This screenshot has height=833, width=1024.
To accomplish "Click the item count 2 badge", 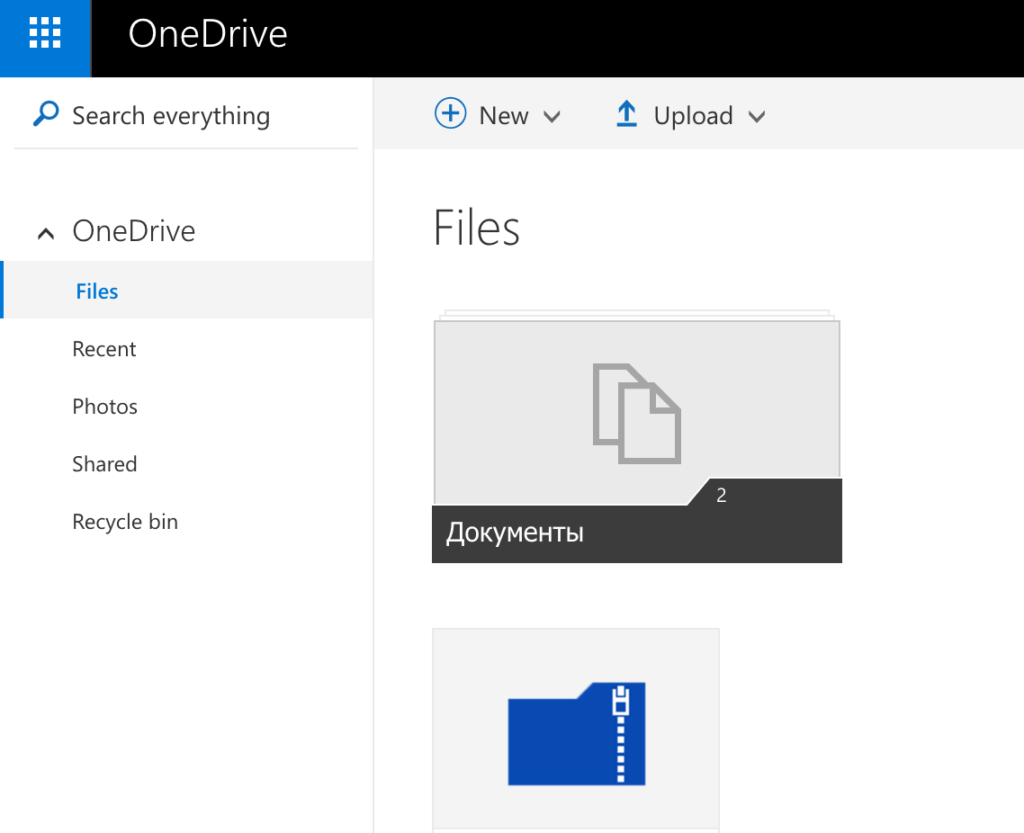I will [x=721, y=495].
